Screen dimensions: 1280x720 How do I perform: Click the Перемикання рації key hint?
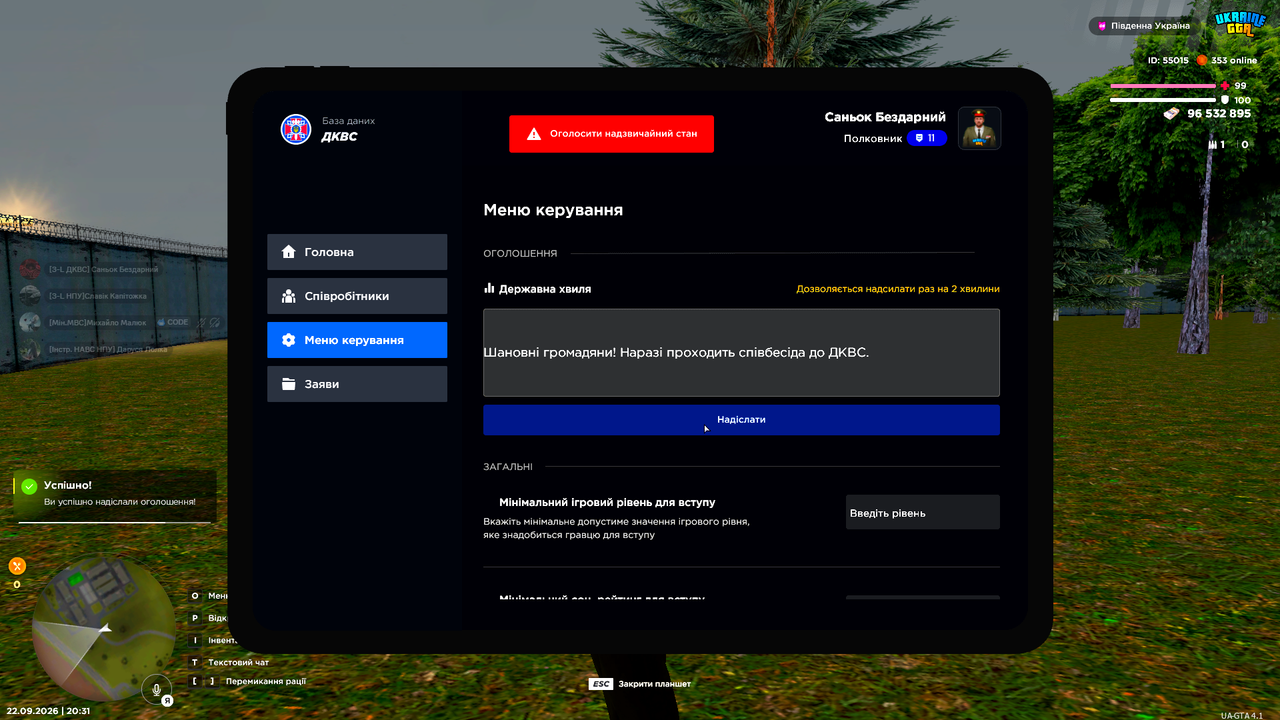249,681
